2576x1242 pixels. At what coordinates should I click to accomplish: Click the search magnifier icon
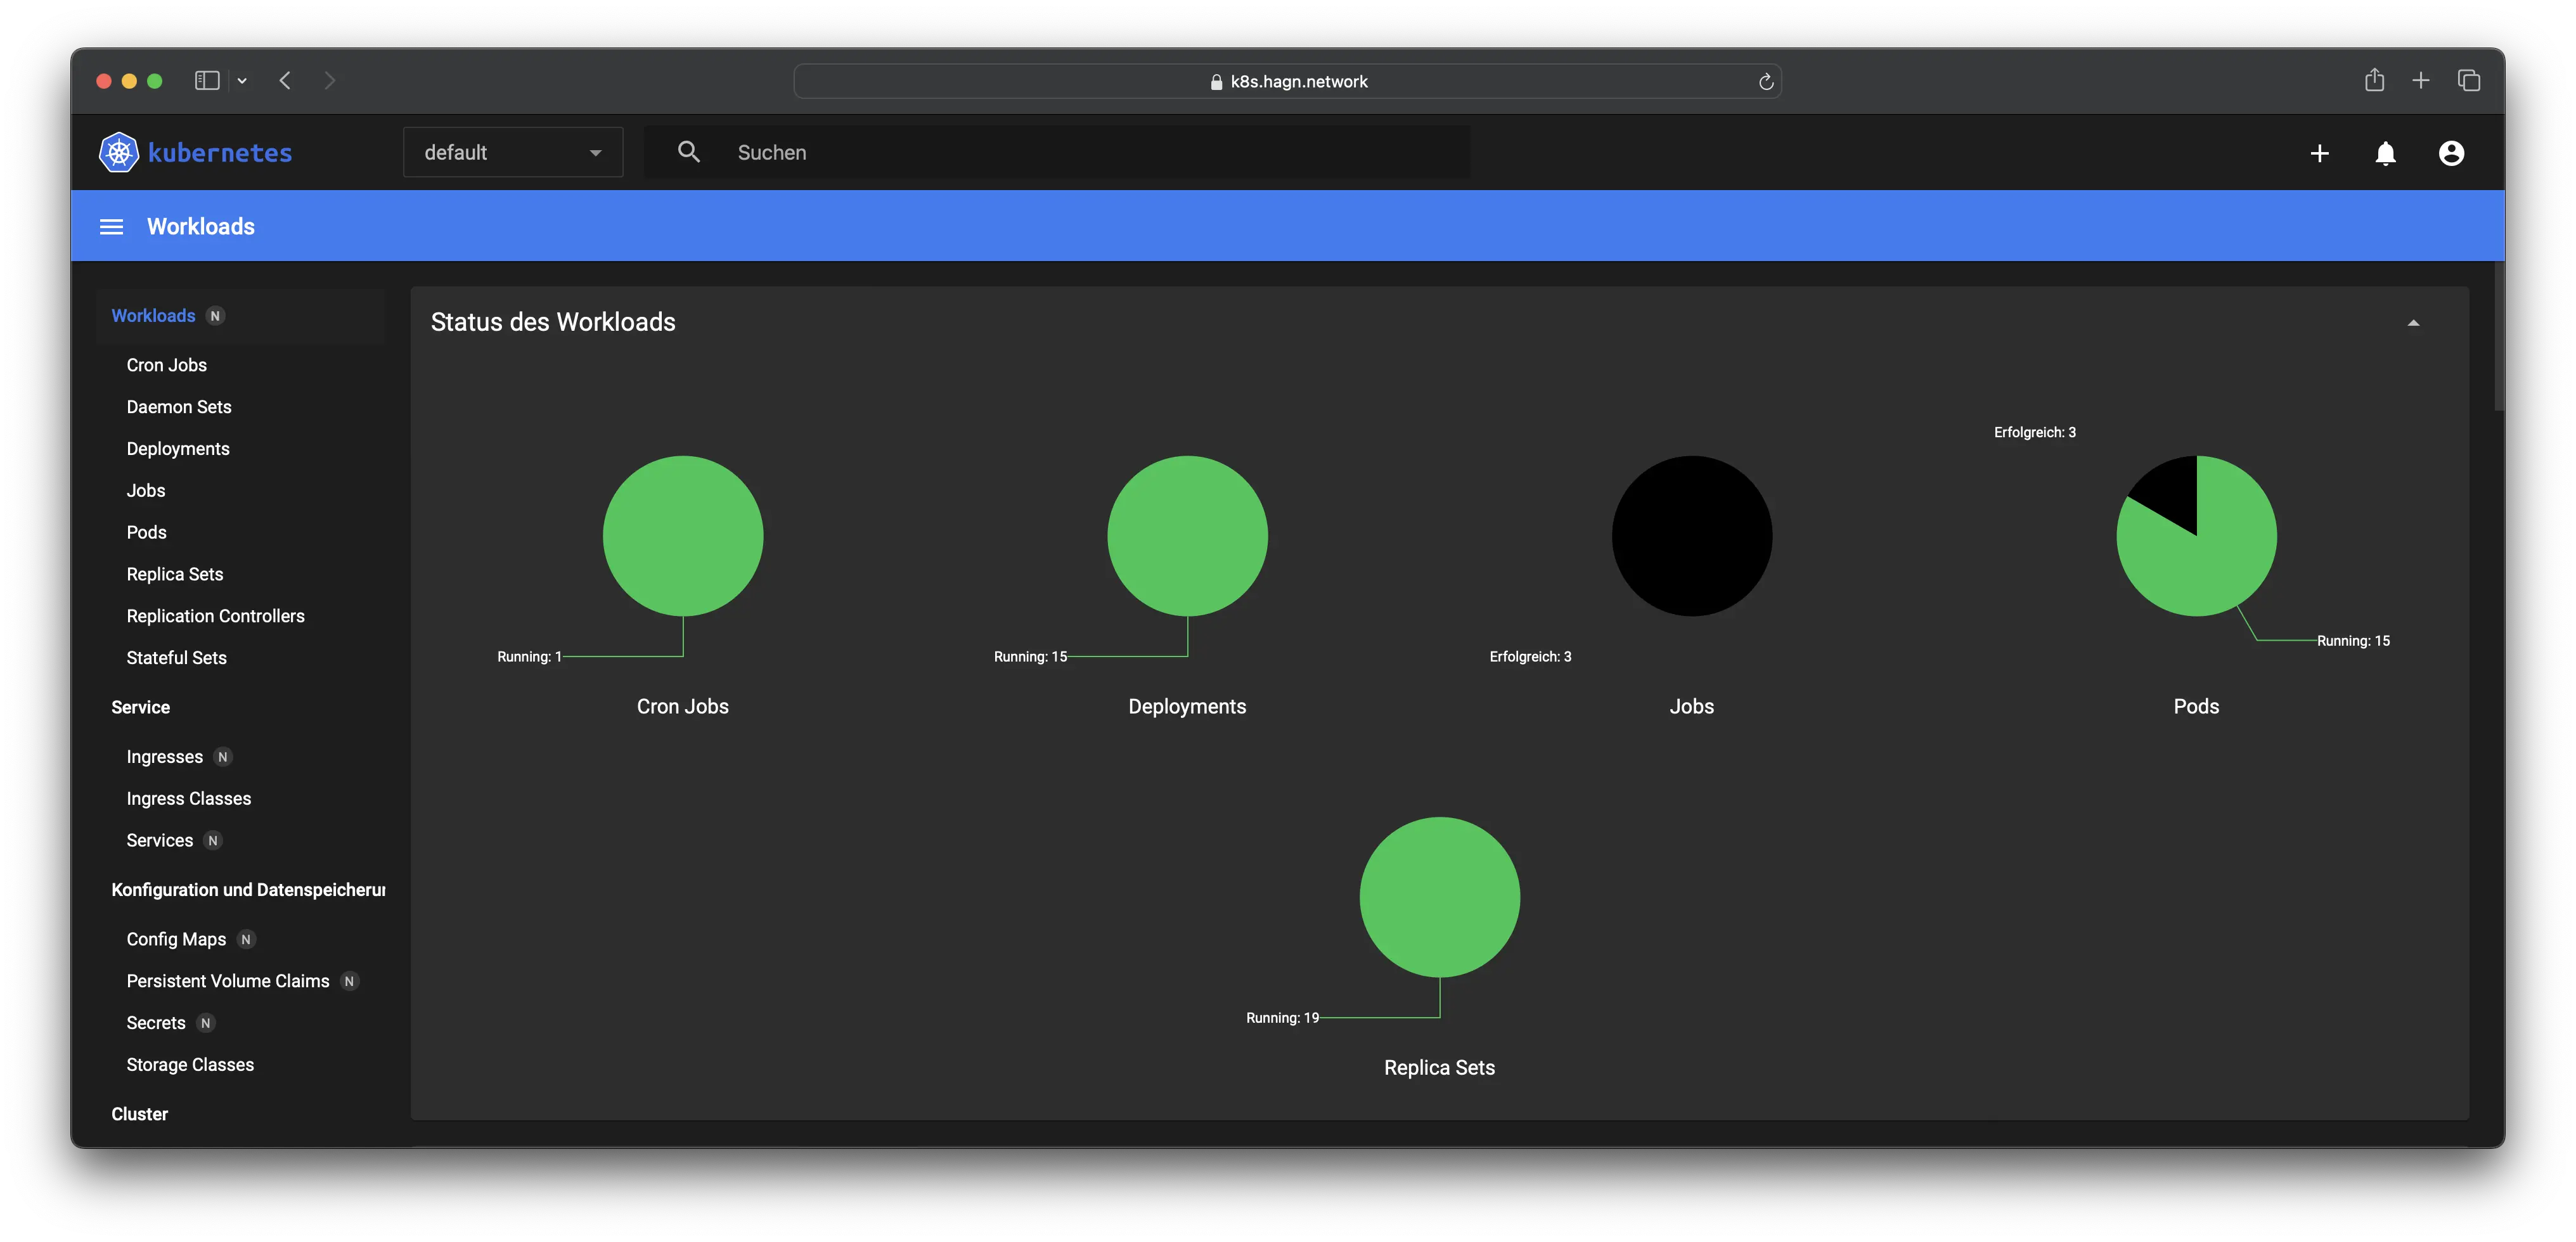688,152
